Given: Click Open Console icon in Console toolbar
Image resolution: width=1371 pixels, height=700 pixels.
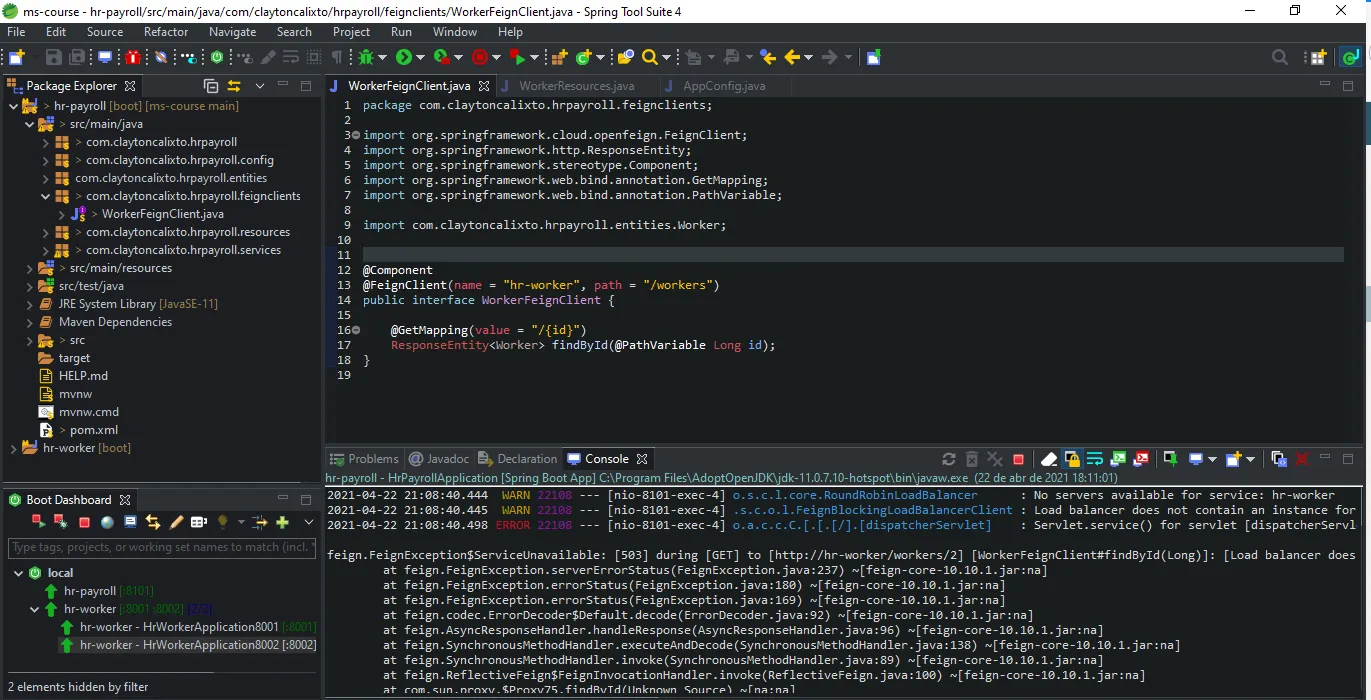Looking at the screenshot, I should coord(1234,459).
